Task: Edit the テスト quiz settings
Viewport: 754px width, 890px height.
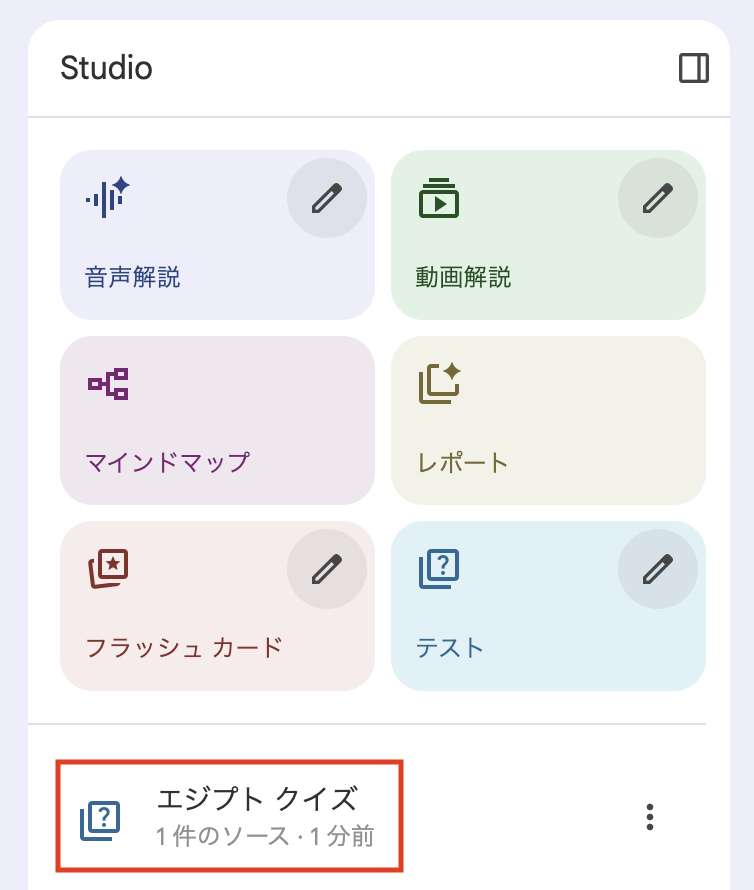Action: 657,570
